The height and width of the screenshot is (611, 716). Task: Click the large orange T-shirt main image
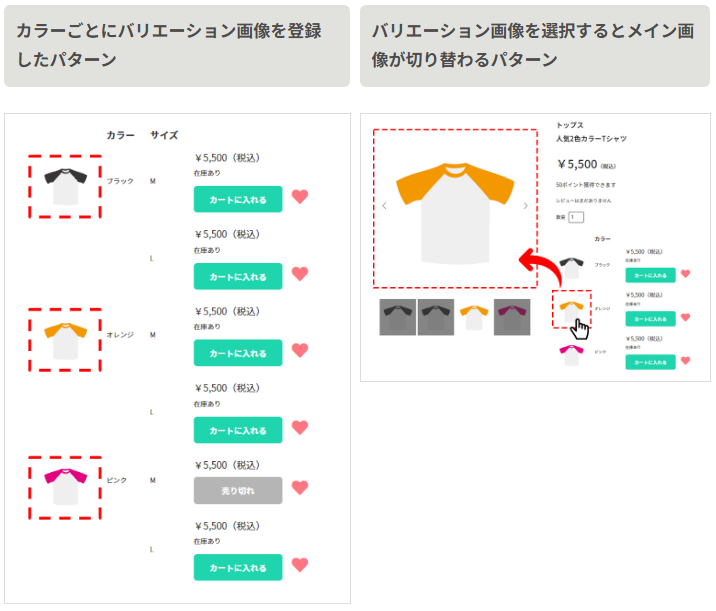click(x=455, y=207)
